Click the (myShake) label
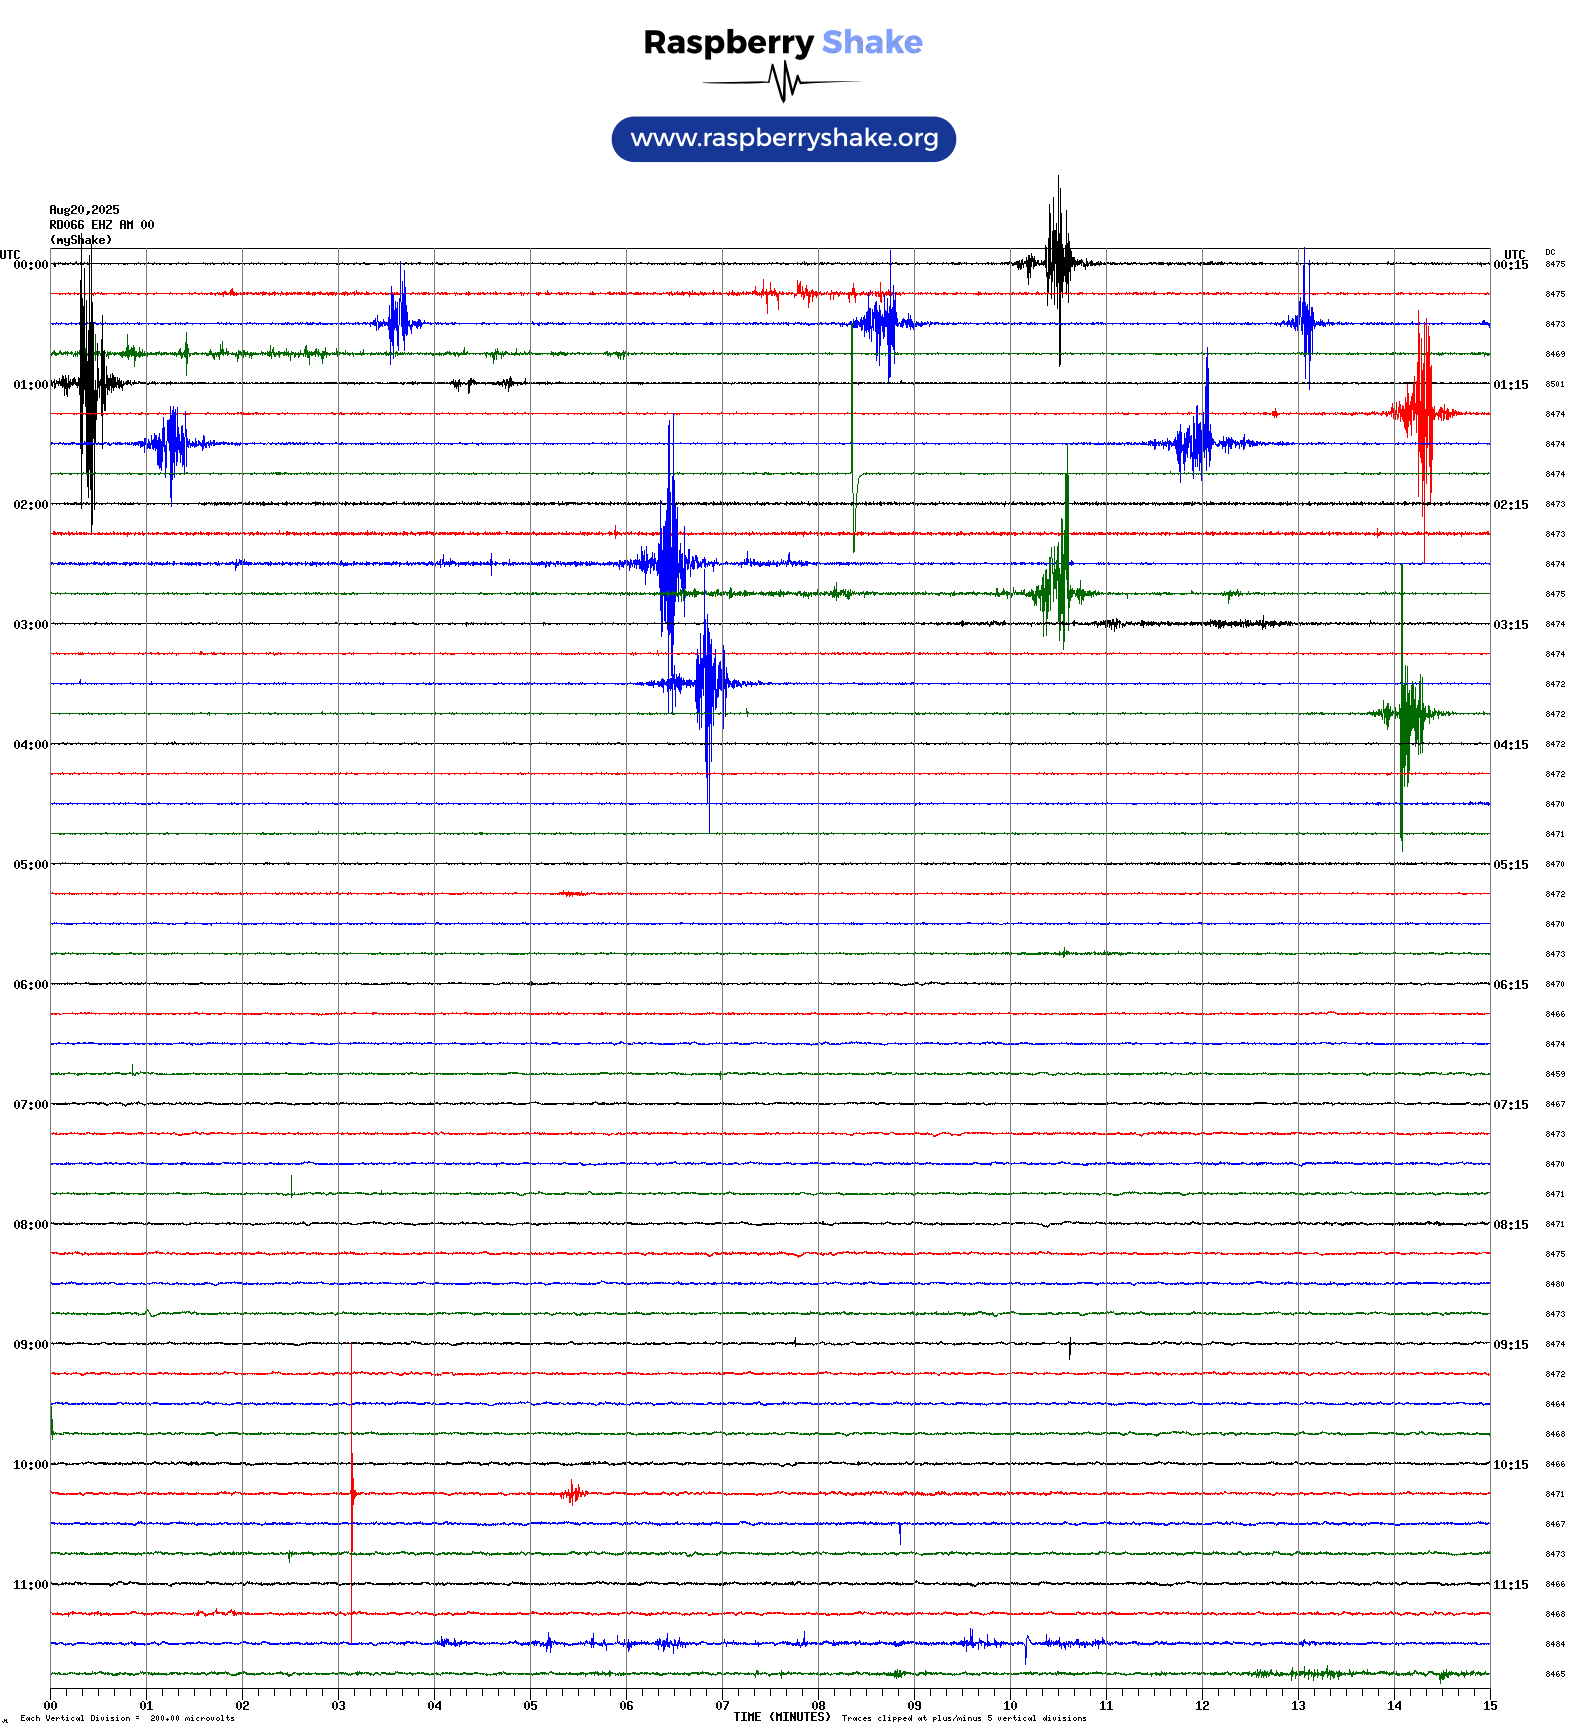Screen dimensions: 1570x1732 [81, 240]
